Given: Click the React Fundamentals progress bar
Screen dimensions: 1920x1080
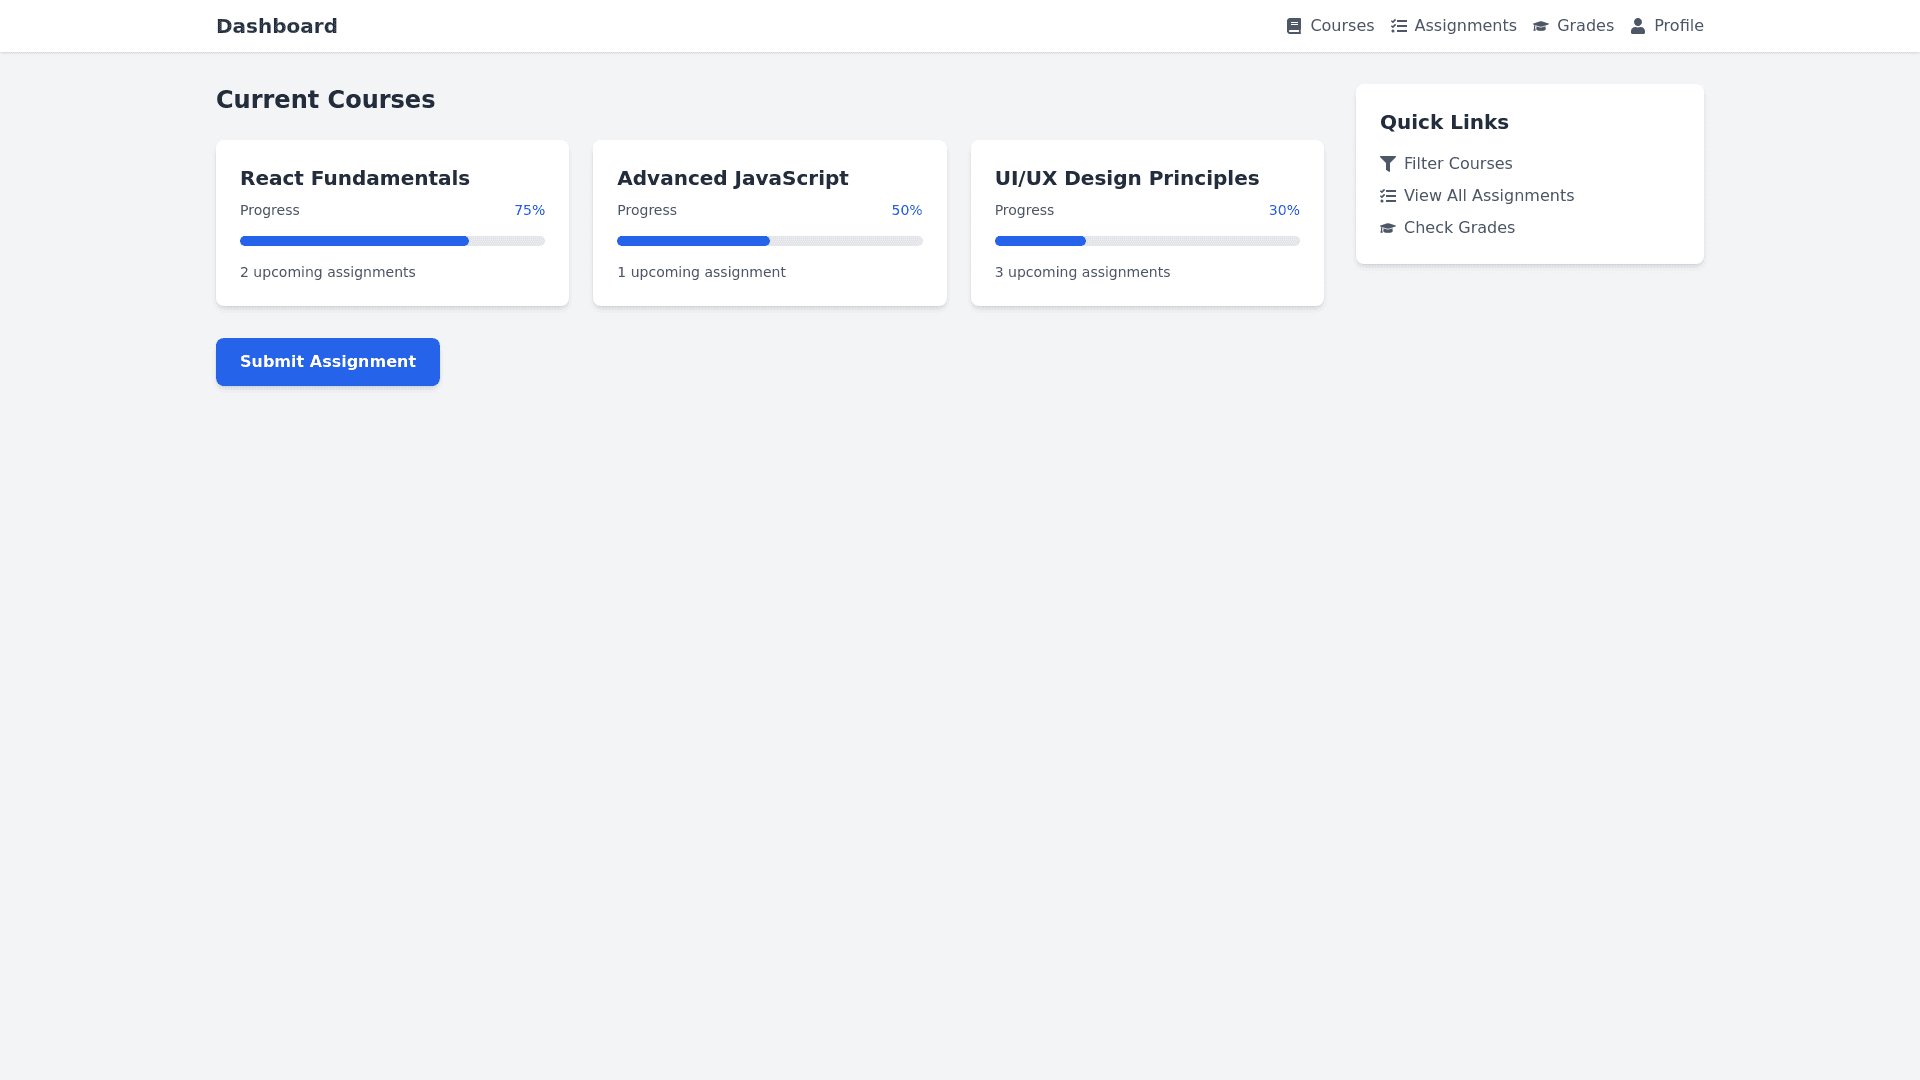Looking at the screenshot, I should point(392,241).
